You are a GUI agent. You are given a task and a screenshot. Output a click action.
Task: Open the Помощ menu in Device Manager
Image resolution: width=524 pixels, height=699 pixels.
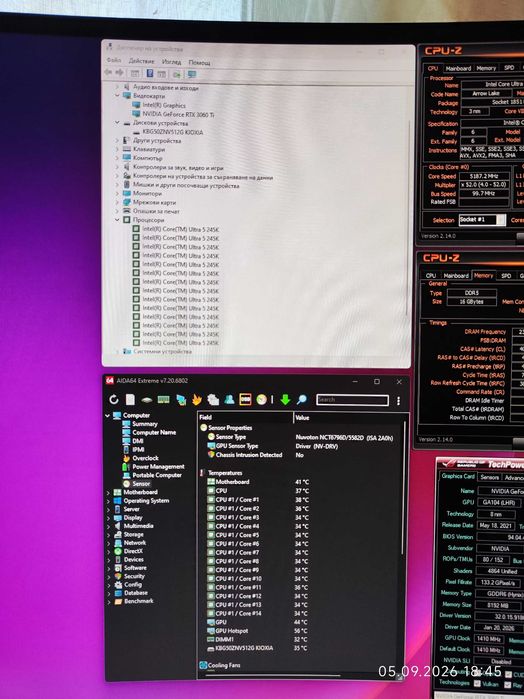pos(199,62)
